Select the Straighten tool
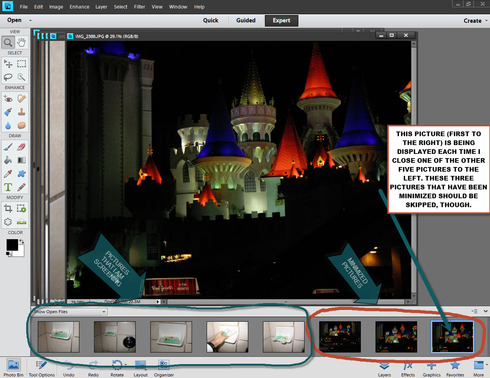Screen dimensions: 490x378 [x=21, y=222]
